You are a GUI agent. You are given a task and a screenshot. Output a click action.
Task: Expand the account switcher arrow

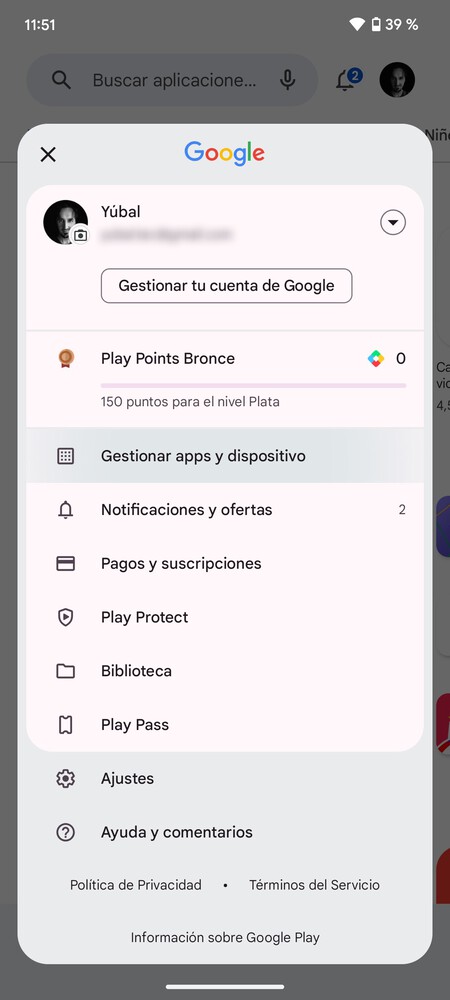[x=393, y=223]
